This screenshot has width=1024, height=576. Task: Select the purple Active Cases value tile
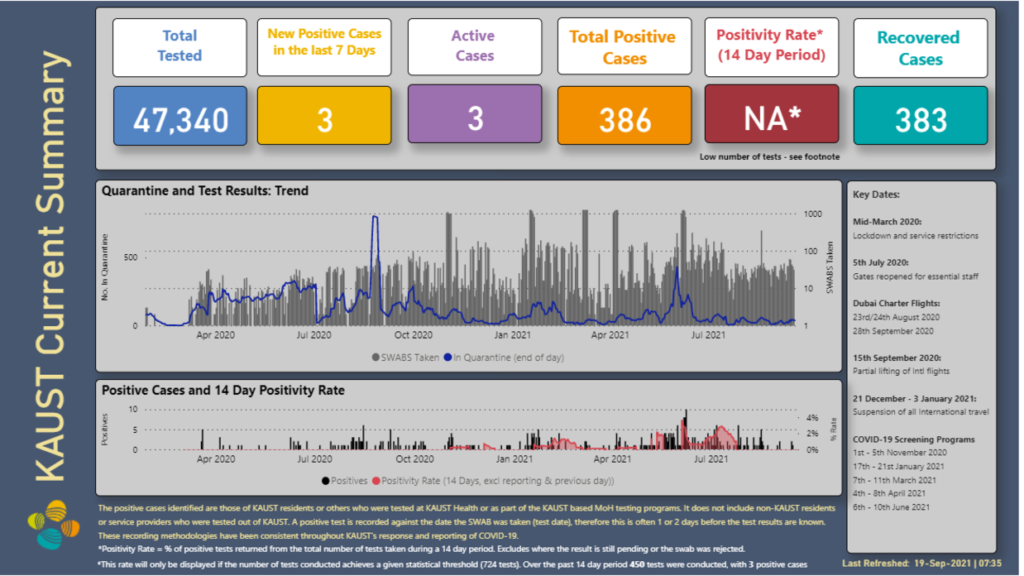(474, 117)
